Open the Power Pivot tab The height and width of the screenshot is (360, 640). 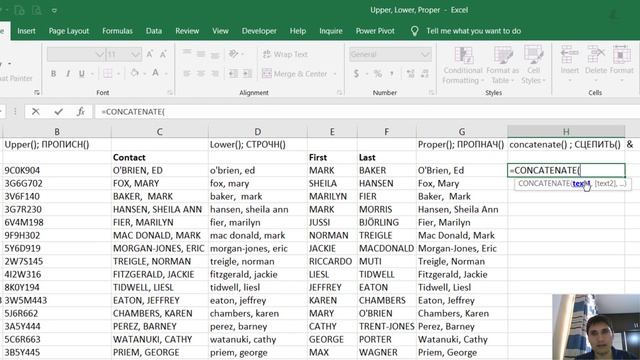(x=375, y=31)
